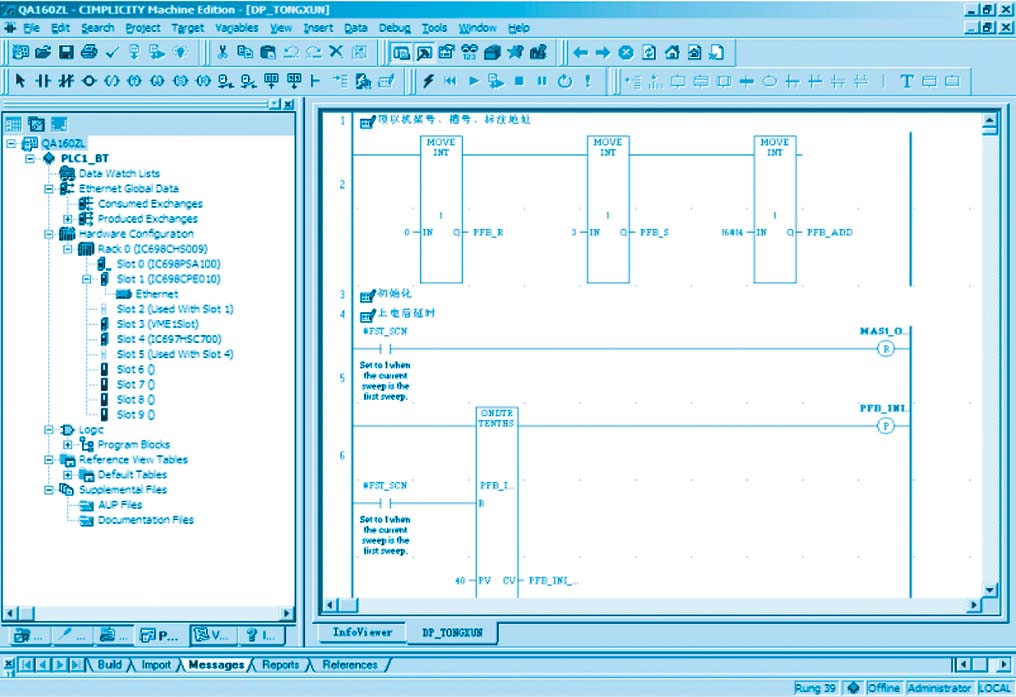Select Consumed Exchanges in the tree
The height and width of the screenshot is (697, 1016).
(150, 203)
